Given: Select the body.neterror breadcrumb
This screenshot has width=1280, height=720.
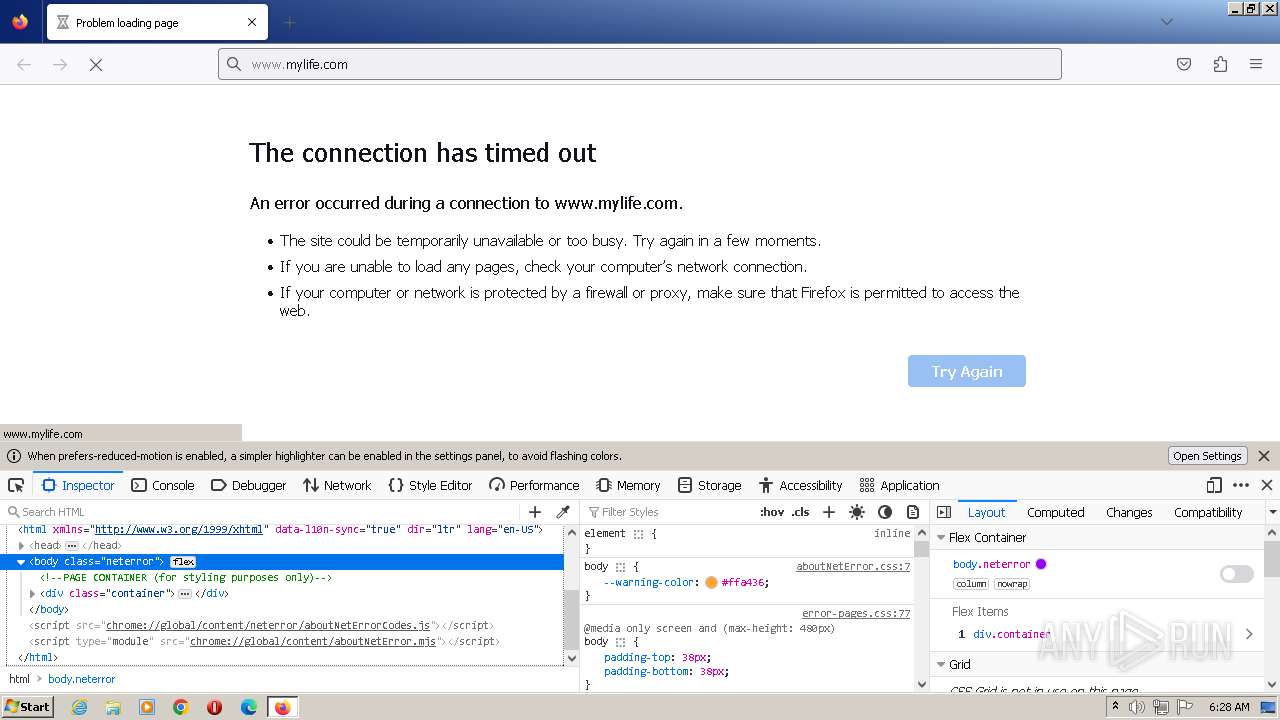Looking at the screenshot, I should [x=82, y=679].
